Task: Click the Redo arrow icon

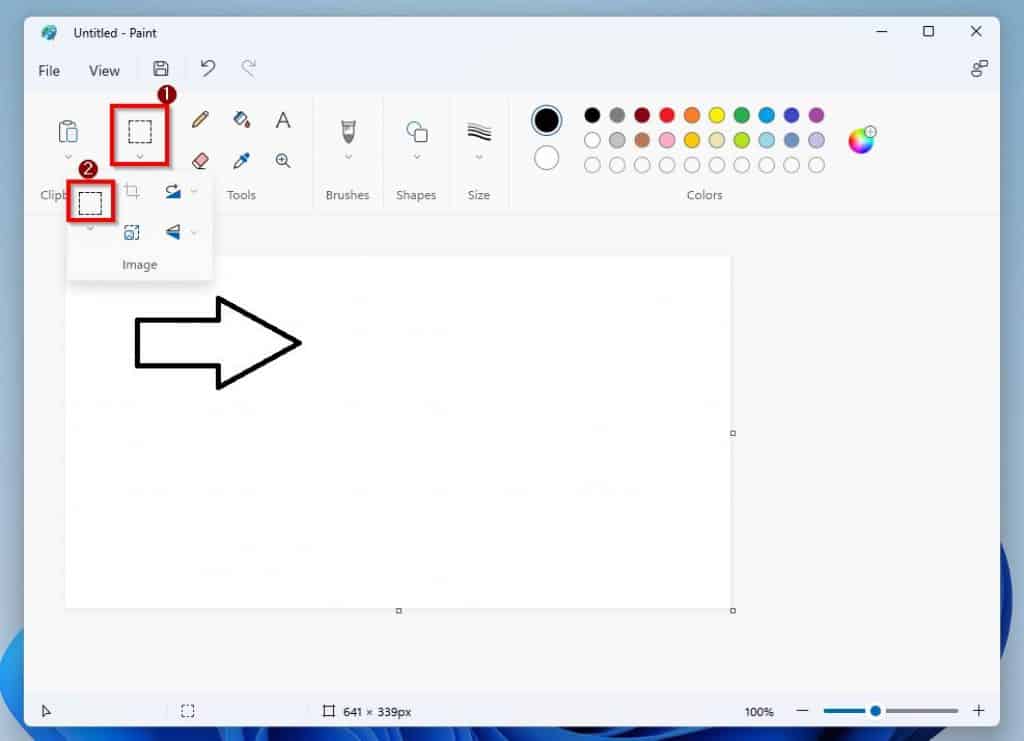Action: point(249,68)
